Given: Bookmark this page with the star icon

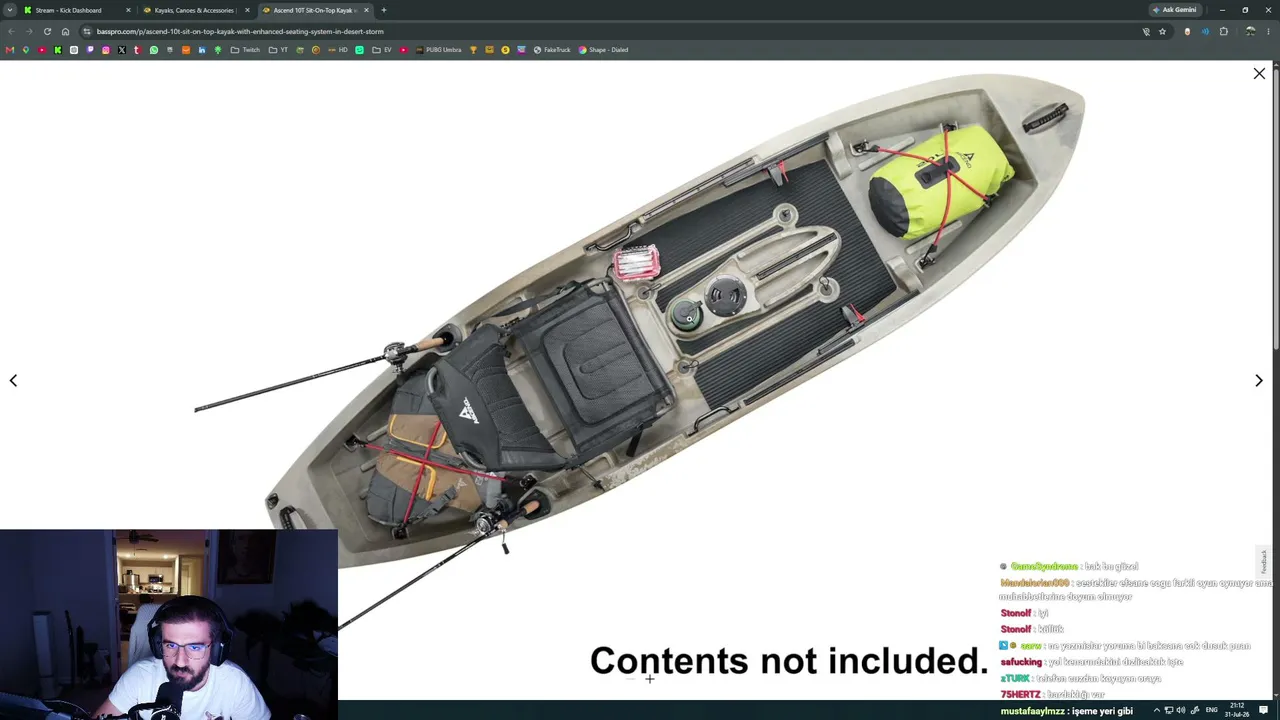Looking at the screenshot, I should coord(1162,31).
